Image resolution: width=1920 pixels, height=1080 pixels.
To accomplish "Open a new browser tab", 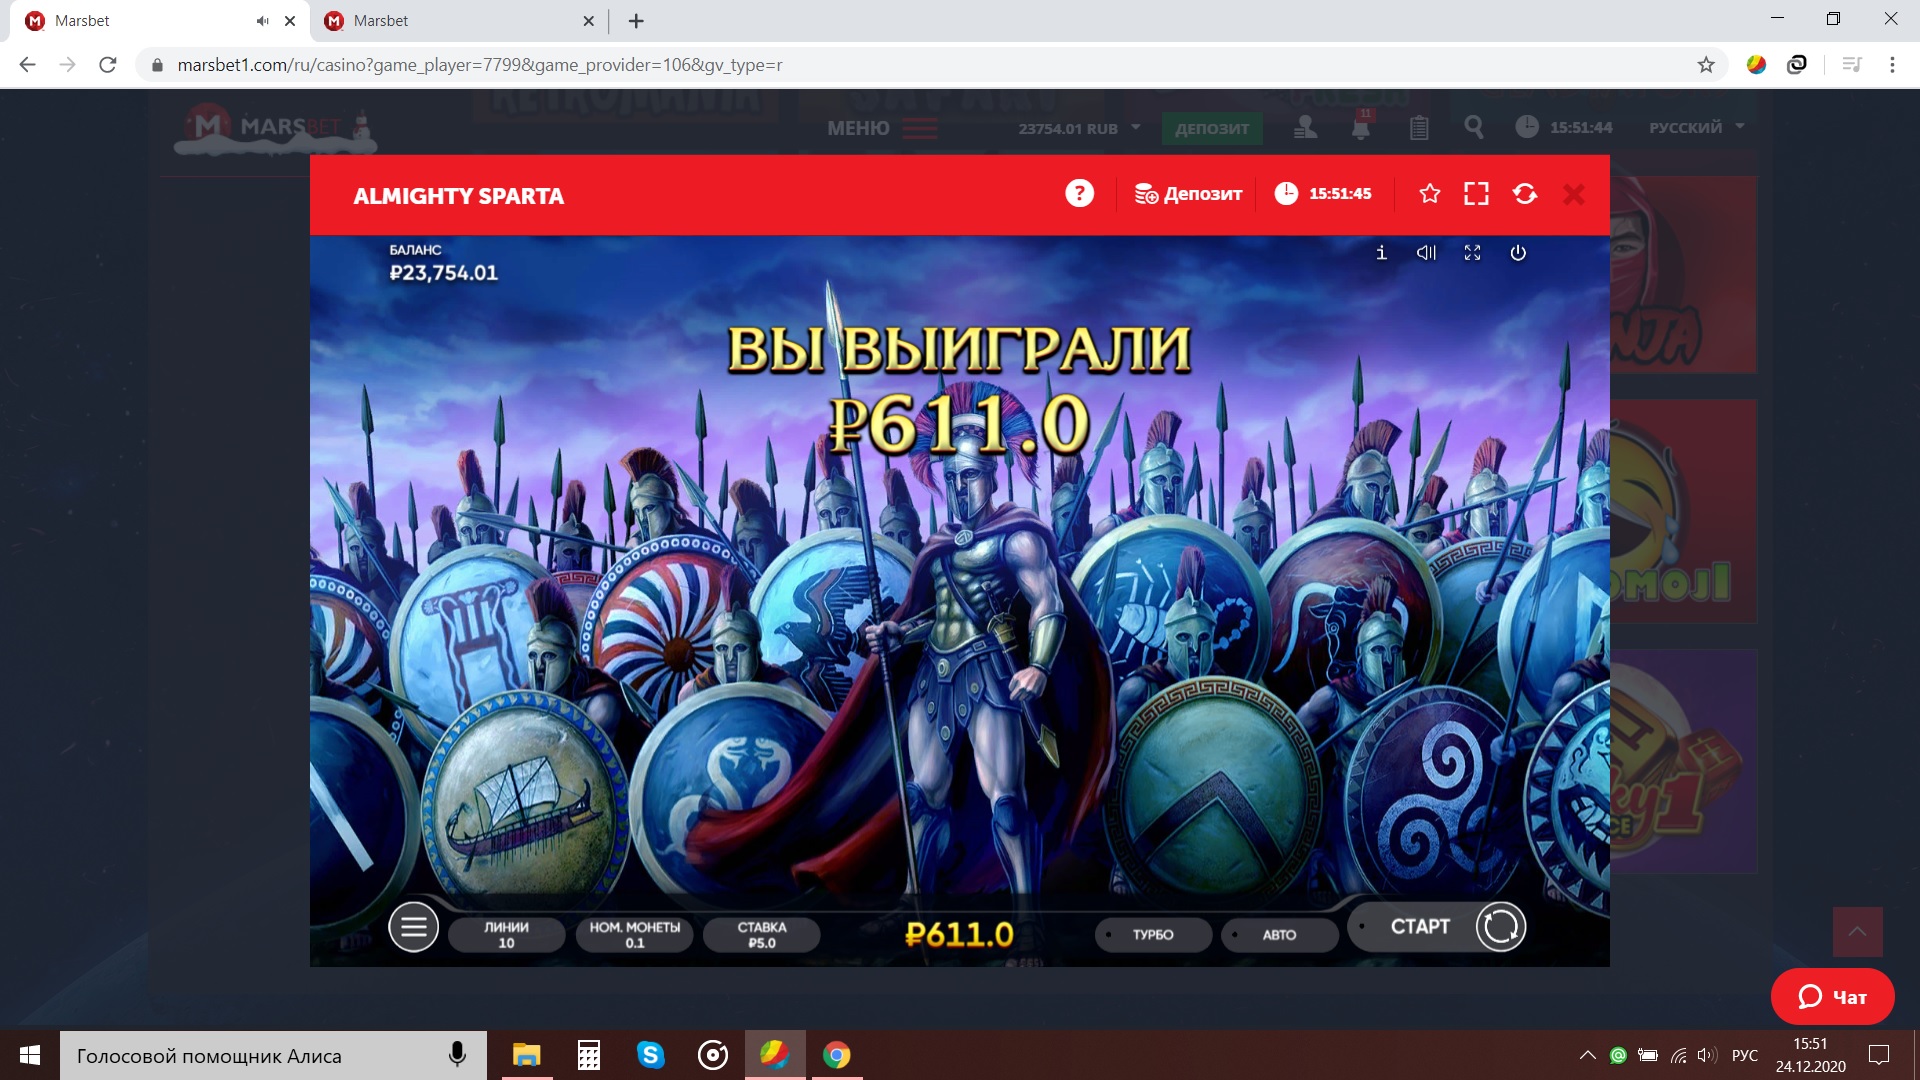I will pos(636,21).
